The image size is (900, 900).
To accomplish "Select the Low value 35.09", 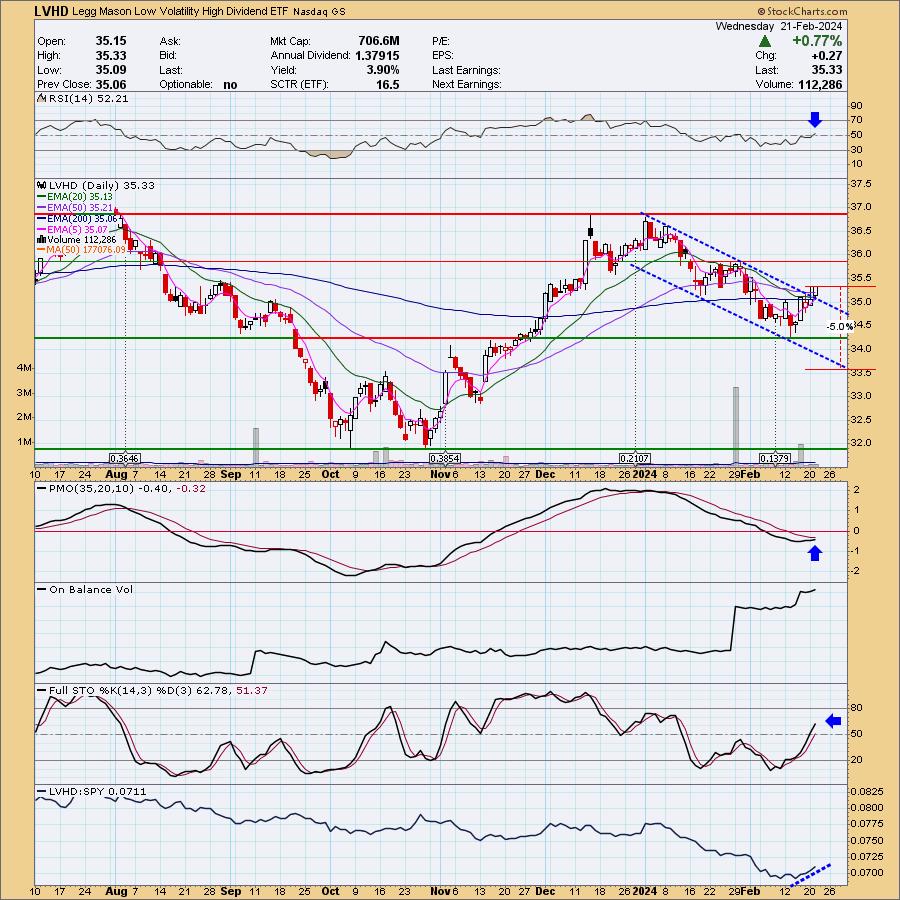I will pyautogui.click(x=111, y=70).
